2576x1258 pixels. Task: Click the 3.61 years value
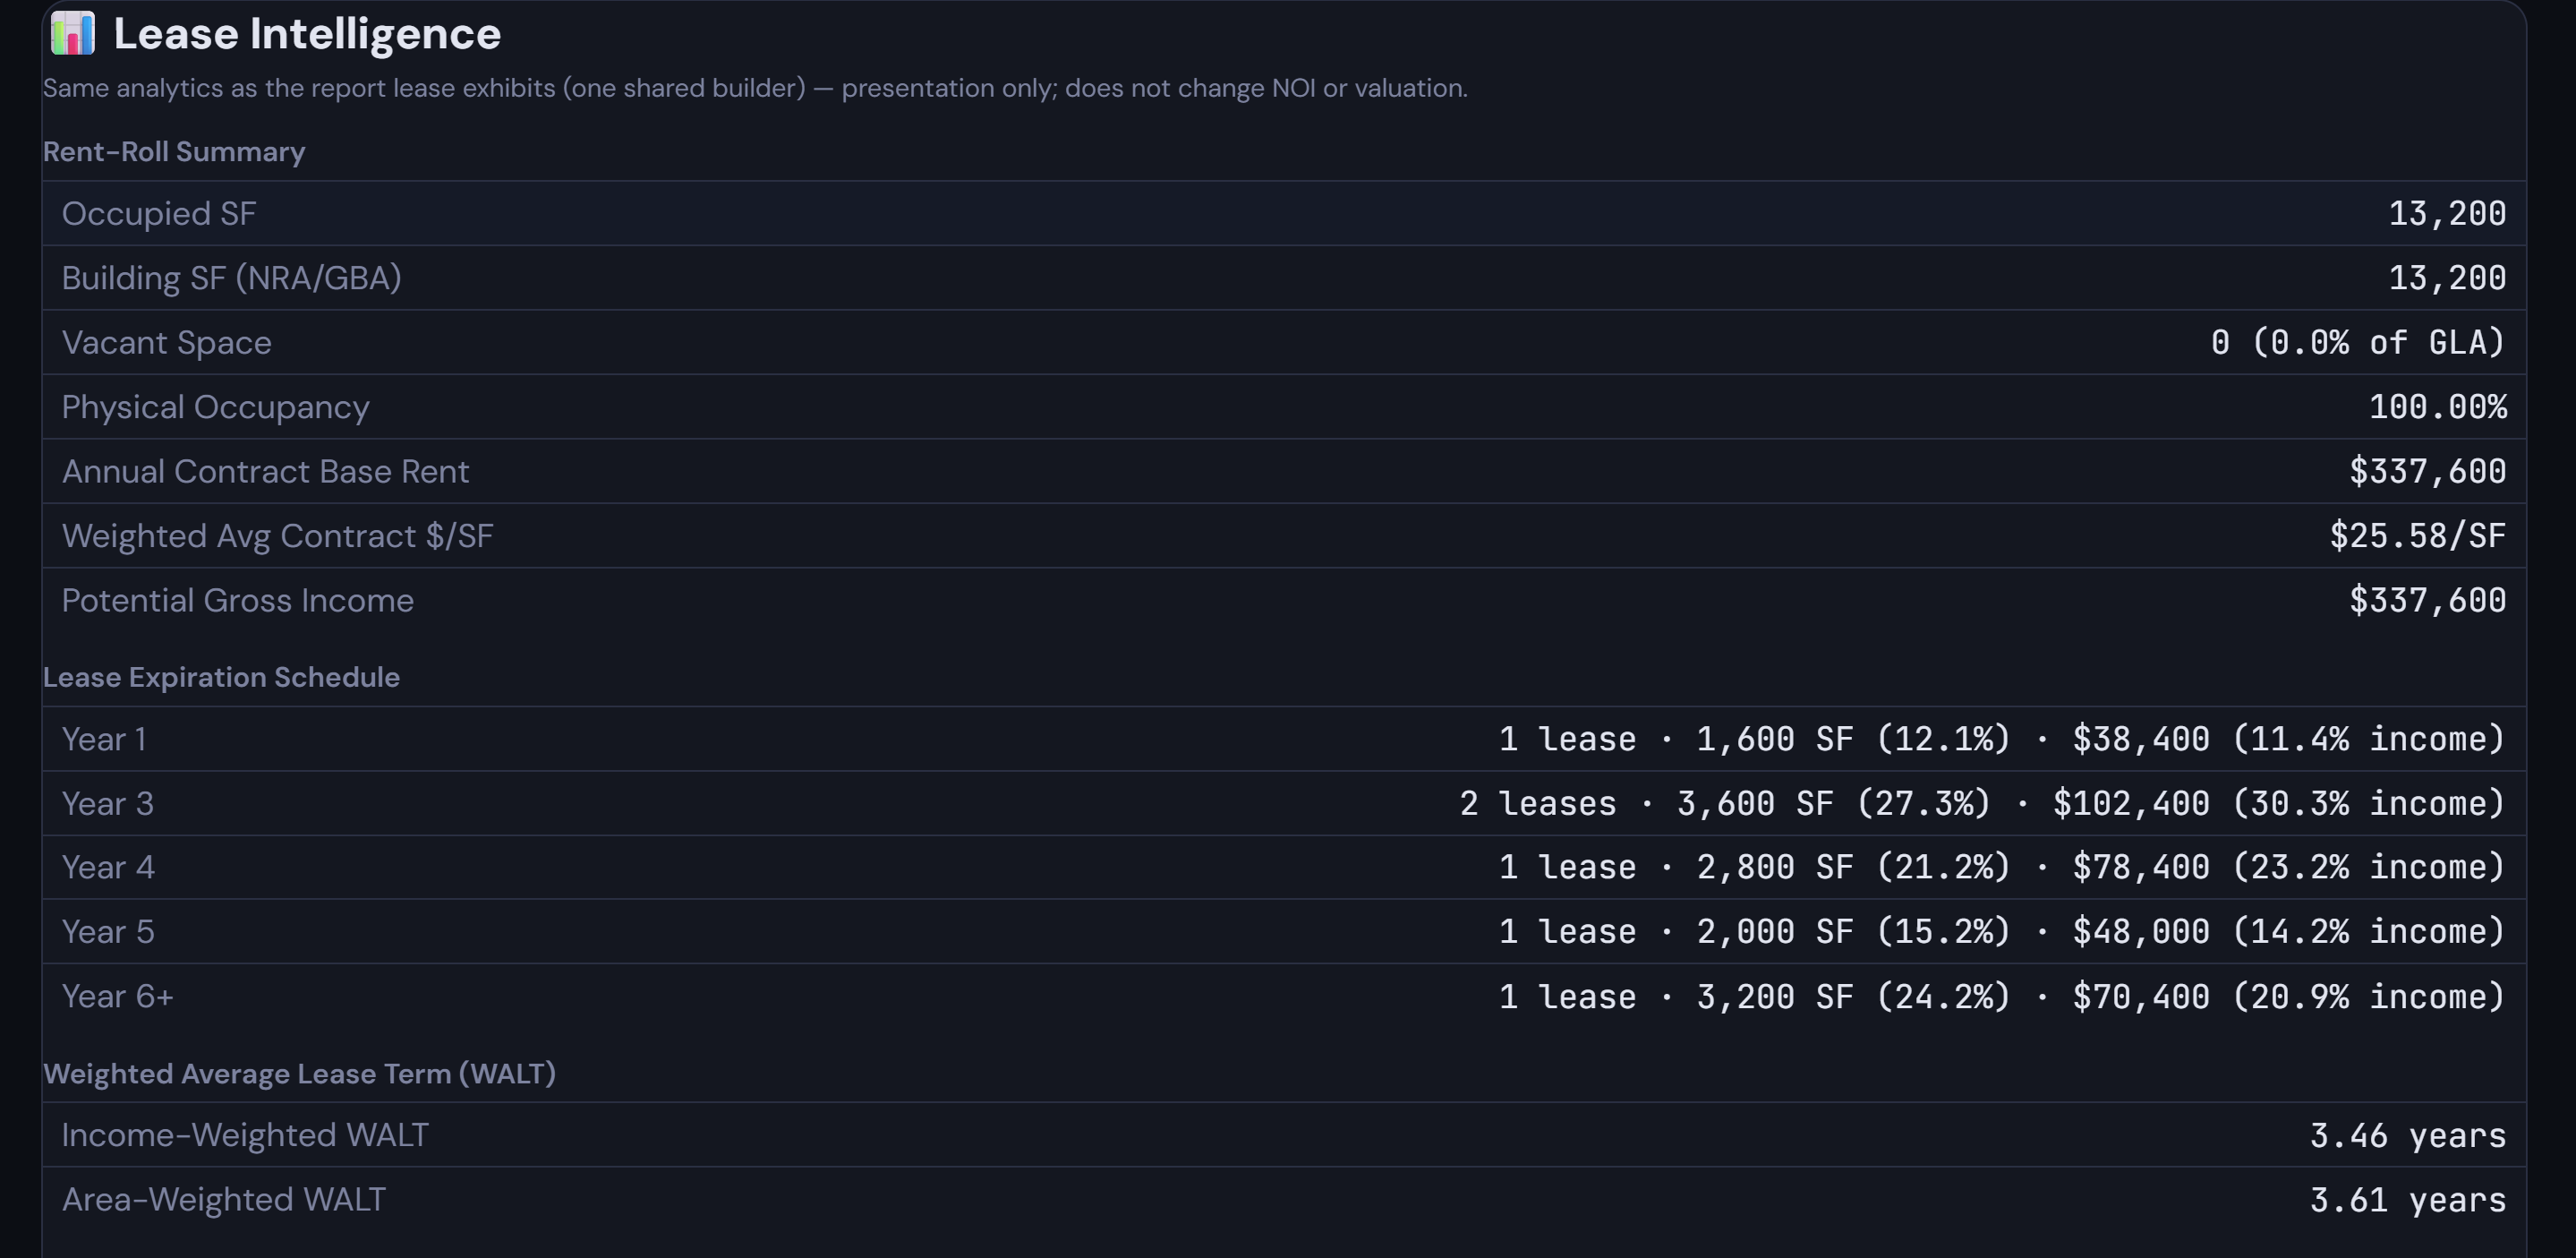pos(2408,1200)
